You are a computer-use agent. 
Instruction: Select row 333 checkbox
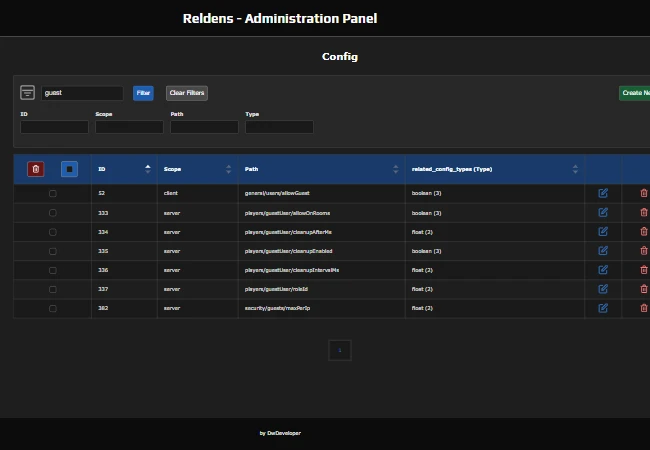tap(53, 213)
